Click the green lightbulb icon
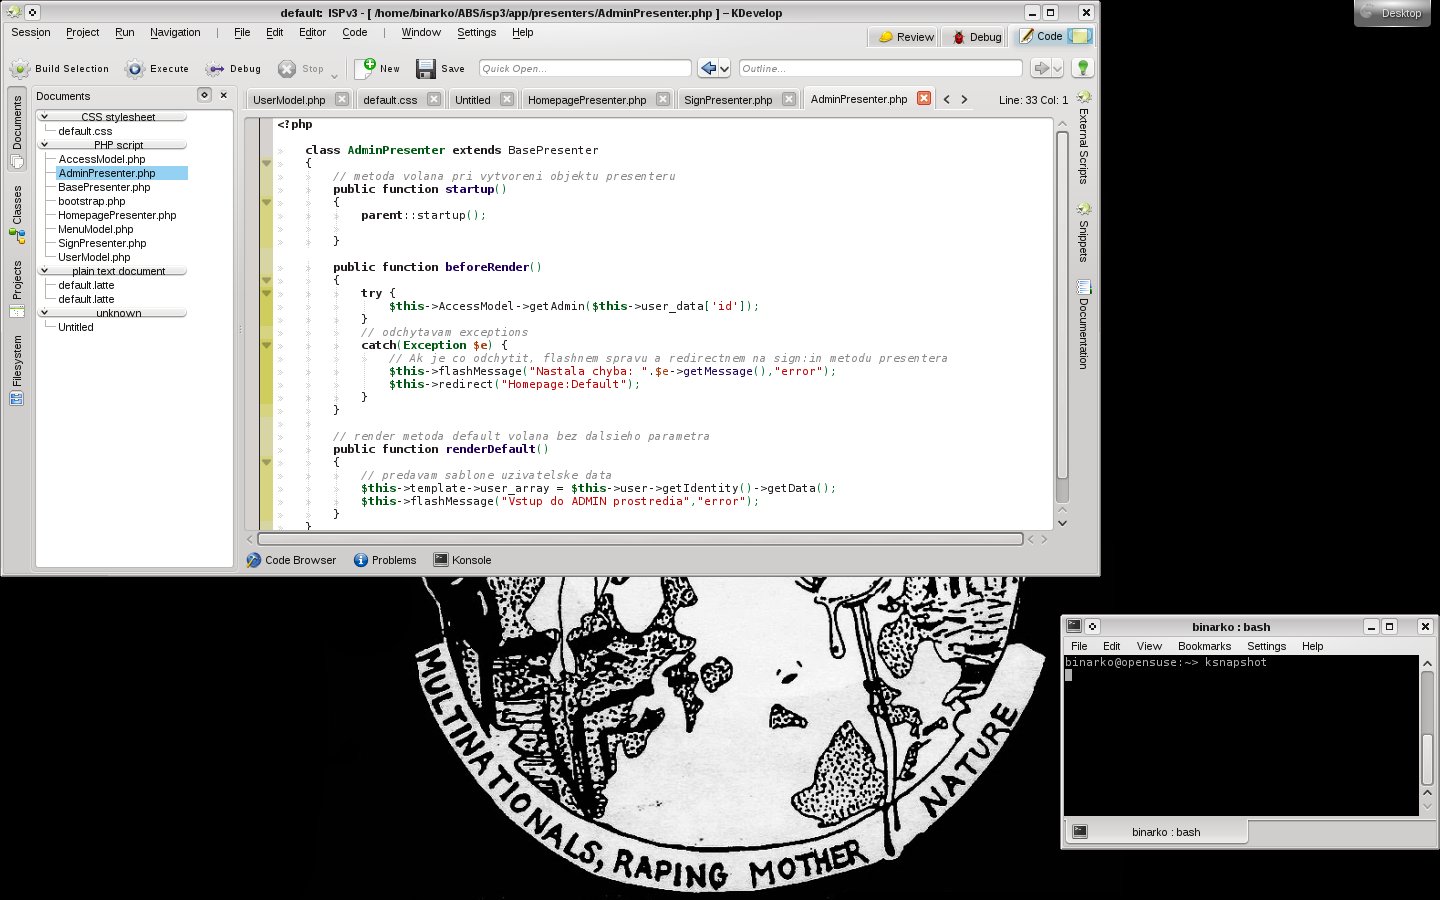 click(1082, 68)
